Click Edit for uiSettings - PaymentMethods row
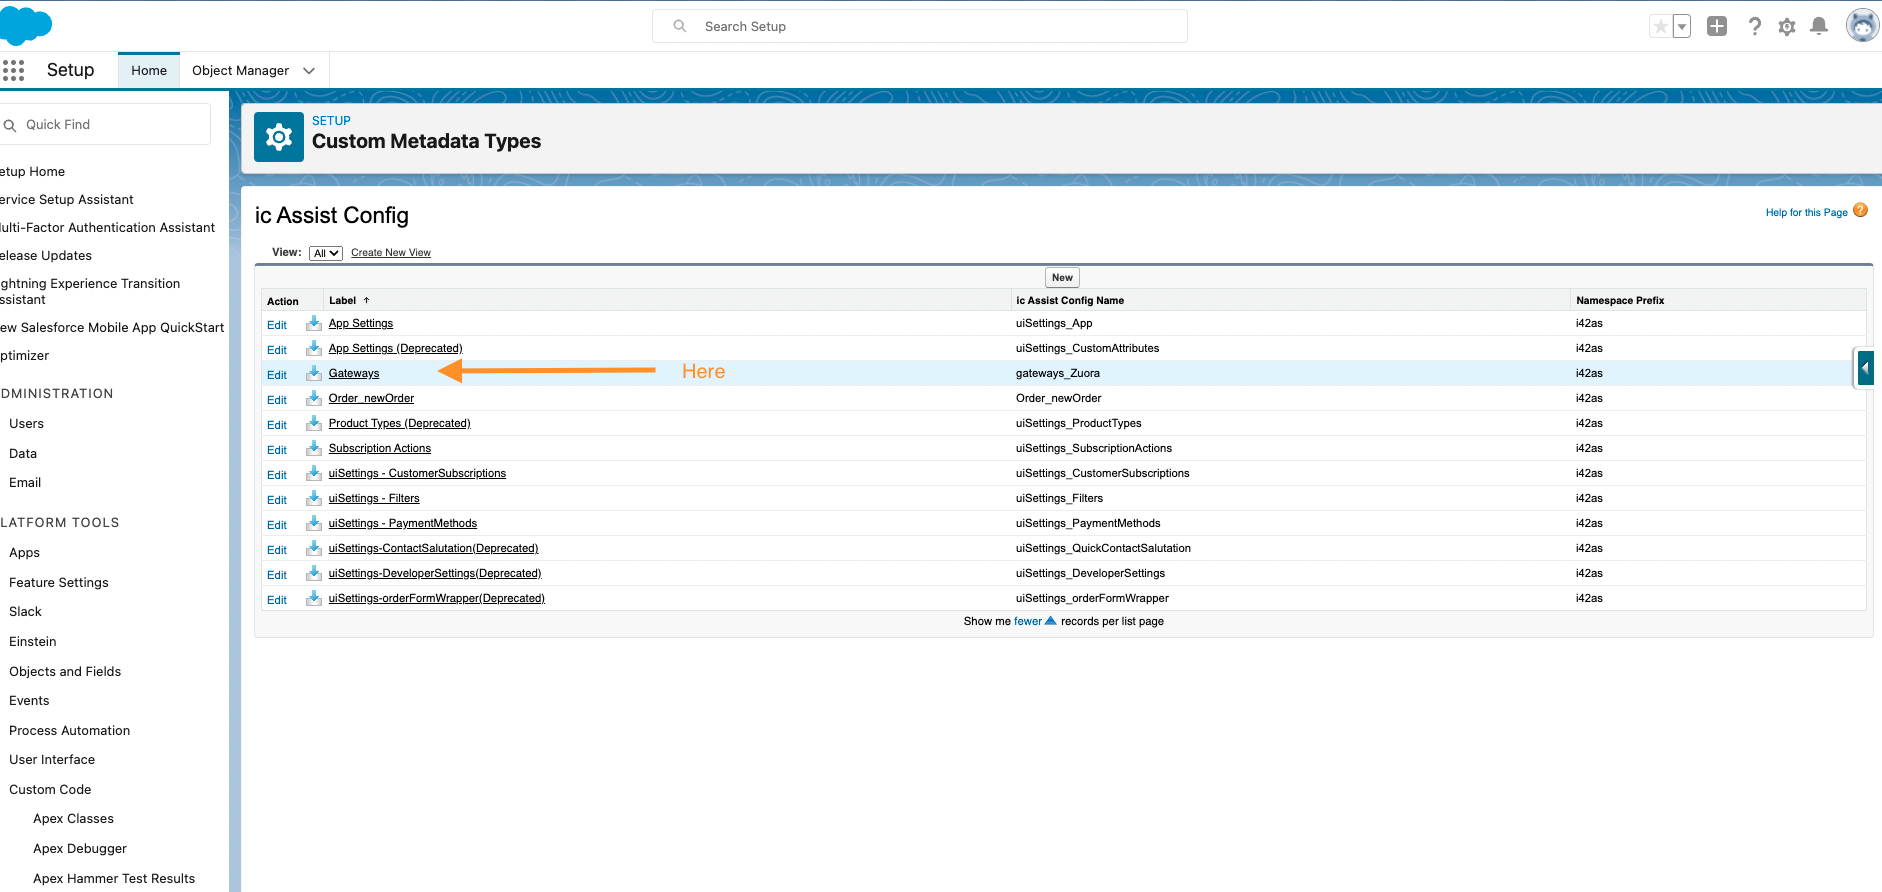This screenshot has height=892, width=1882. tap(277, 525)
